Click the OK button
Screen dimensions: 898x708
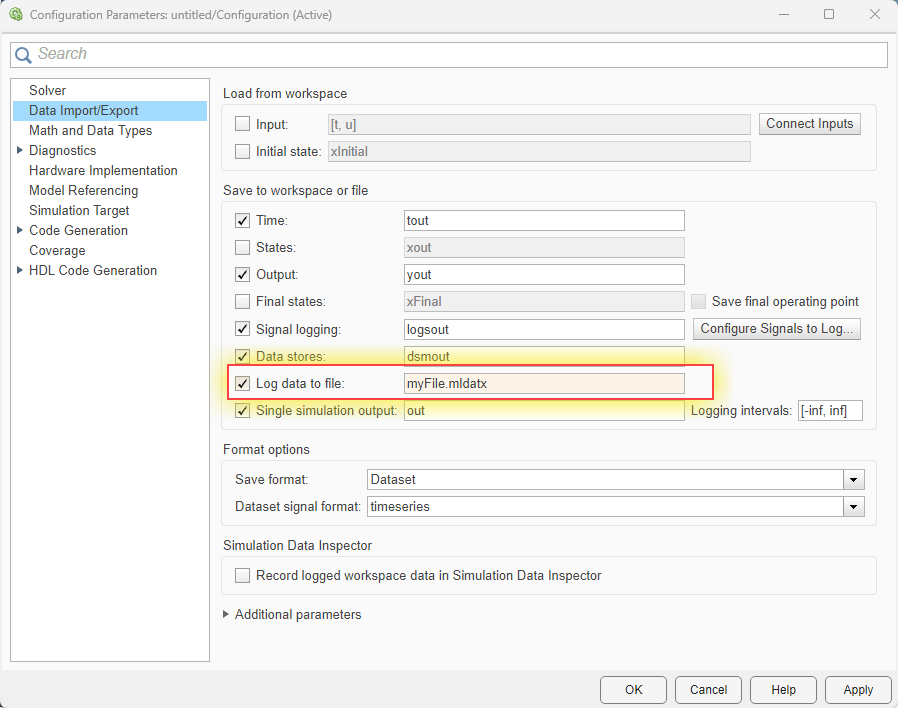coord(633,690)
